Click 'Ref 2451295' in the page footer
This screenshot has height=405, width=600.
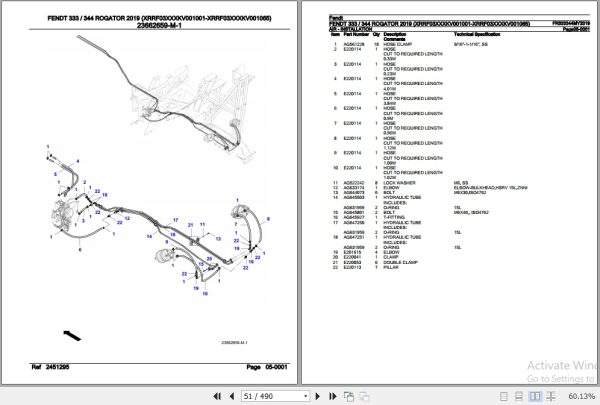(50, 367)
